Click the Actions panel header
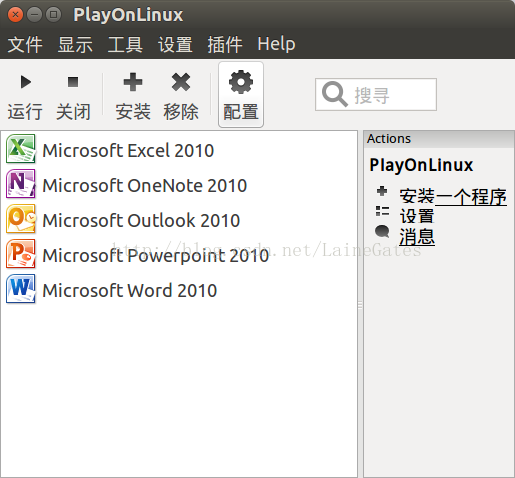The height and width of the screenshot is (478, 515). (439, 139)
